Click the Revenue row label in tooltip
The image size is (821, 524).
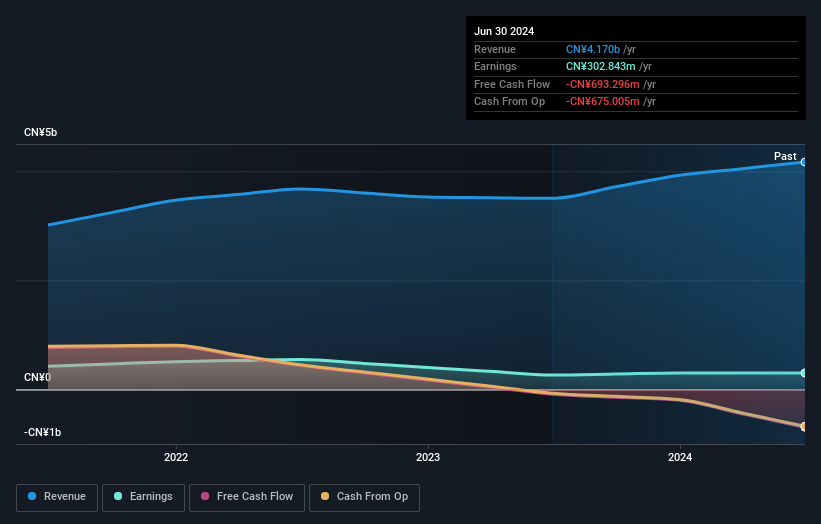[x=495, y=49]
